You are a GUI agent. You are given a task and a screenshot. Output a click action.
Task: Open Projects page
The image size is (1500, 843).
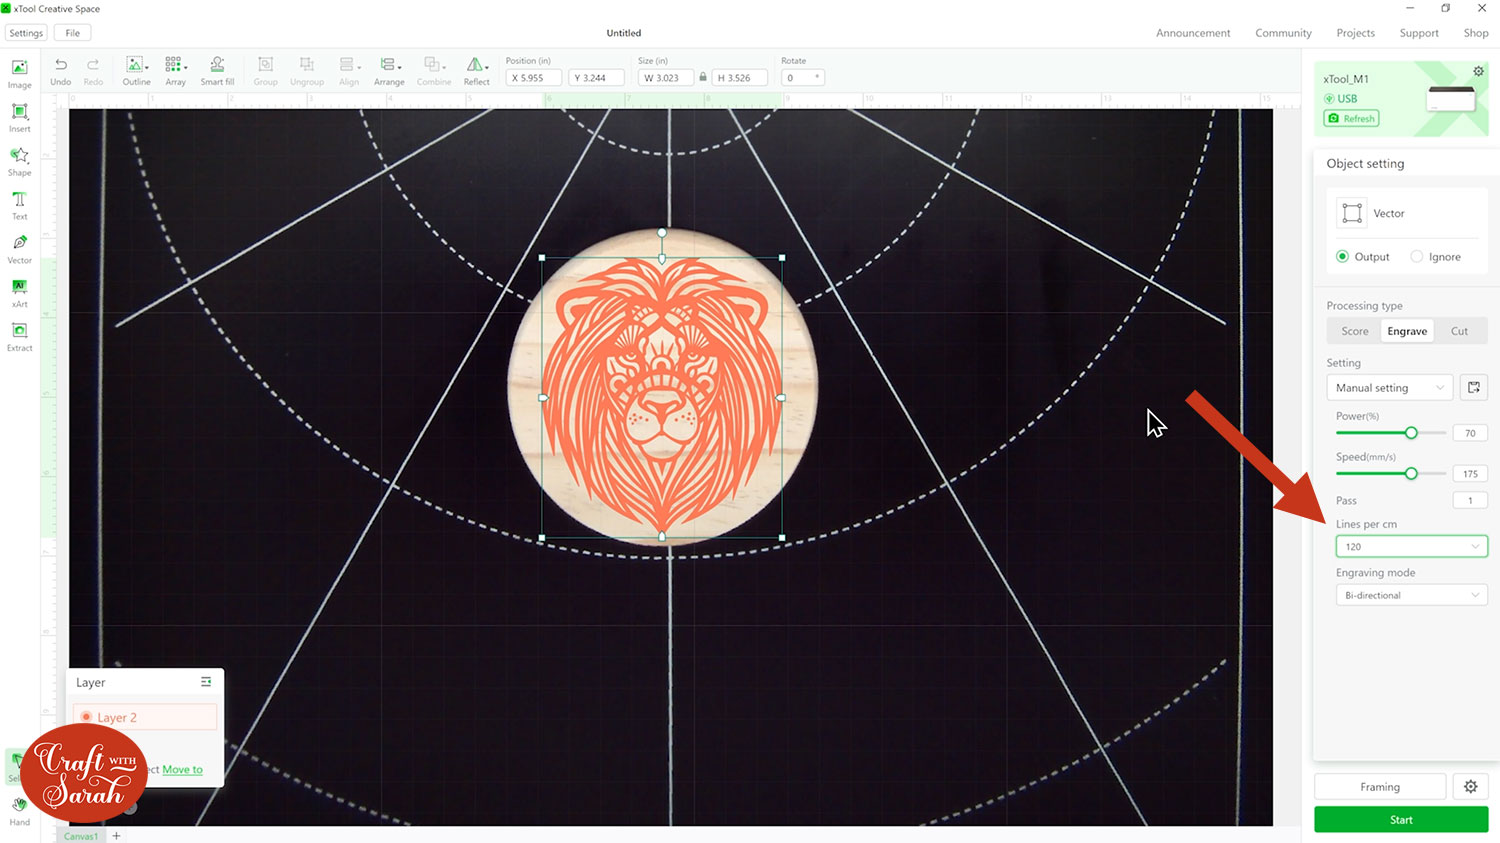pyautogui.click(x=1355, y=33)
